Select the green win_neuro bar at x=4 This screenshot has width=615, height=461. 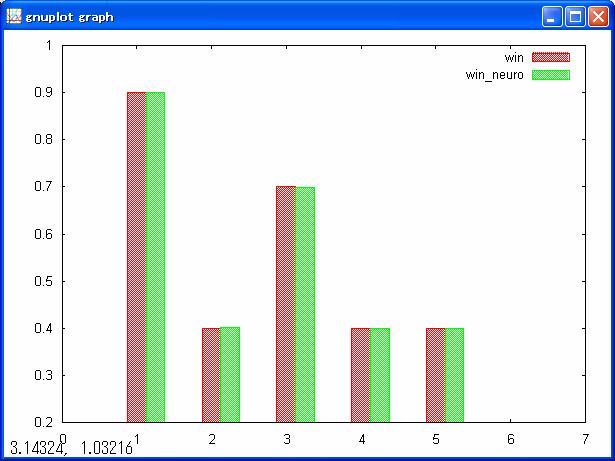380,375
